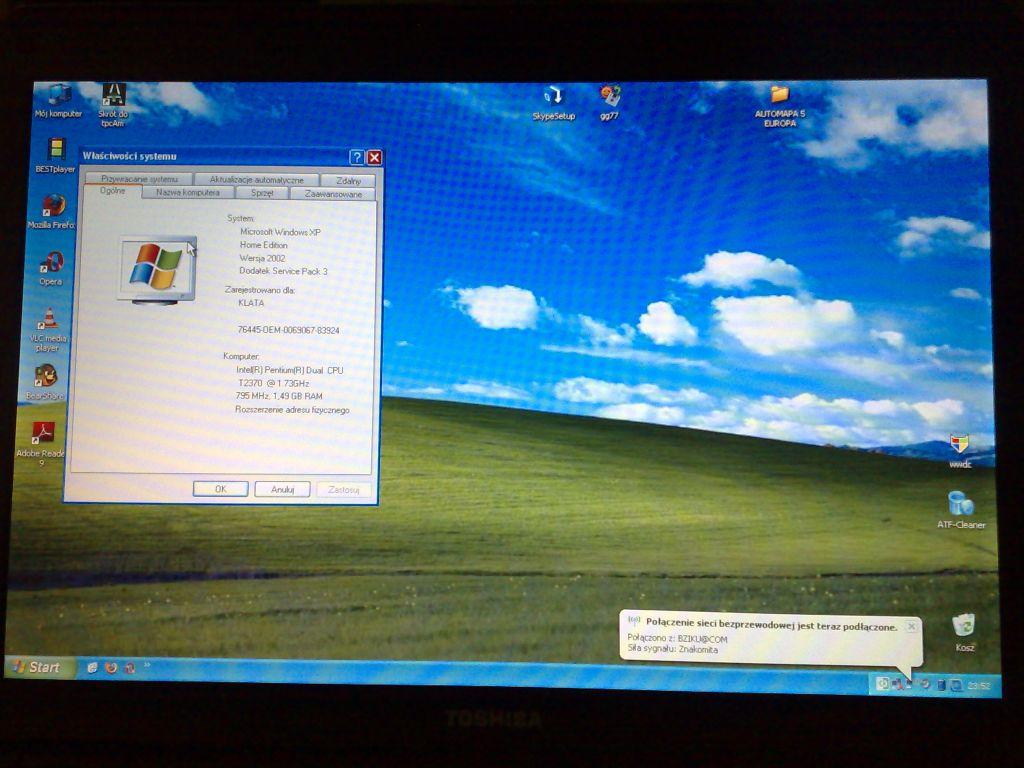
Task: Confirm the dialog with OK
Action: coord(221,488)
